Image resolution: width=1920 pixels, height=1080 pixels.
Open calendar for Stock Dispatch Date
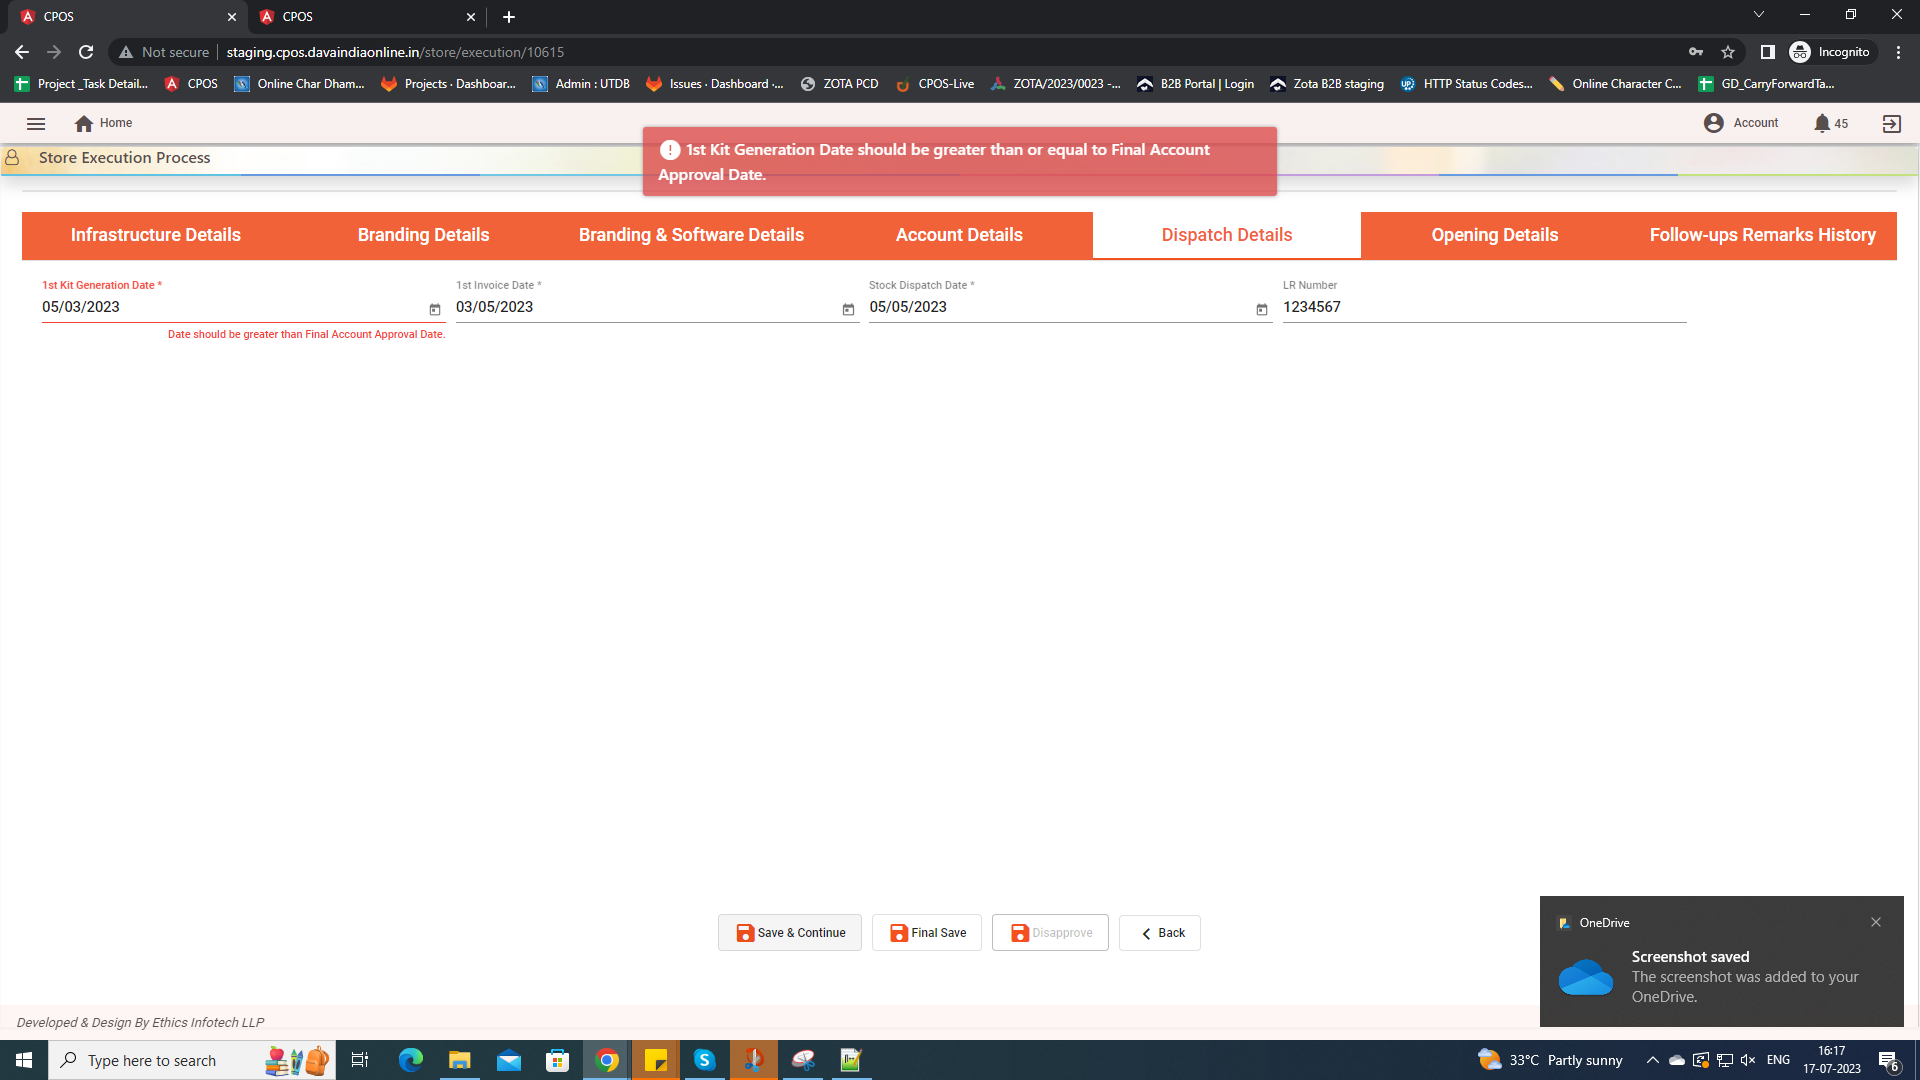(1262, 310)
